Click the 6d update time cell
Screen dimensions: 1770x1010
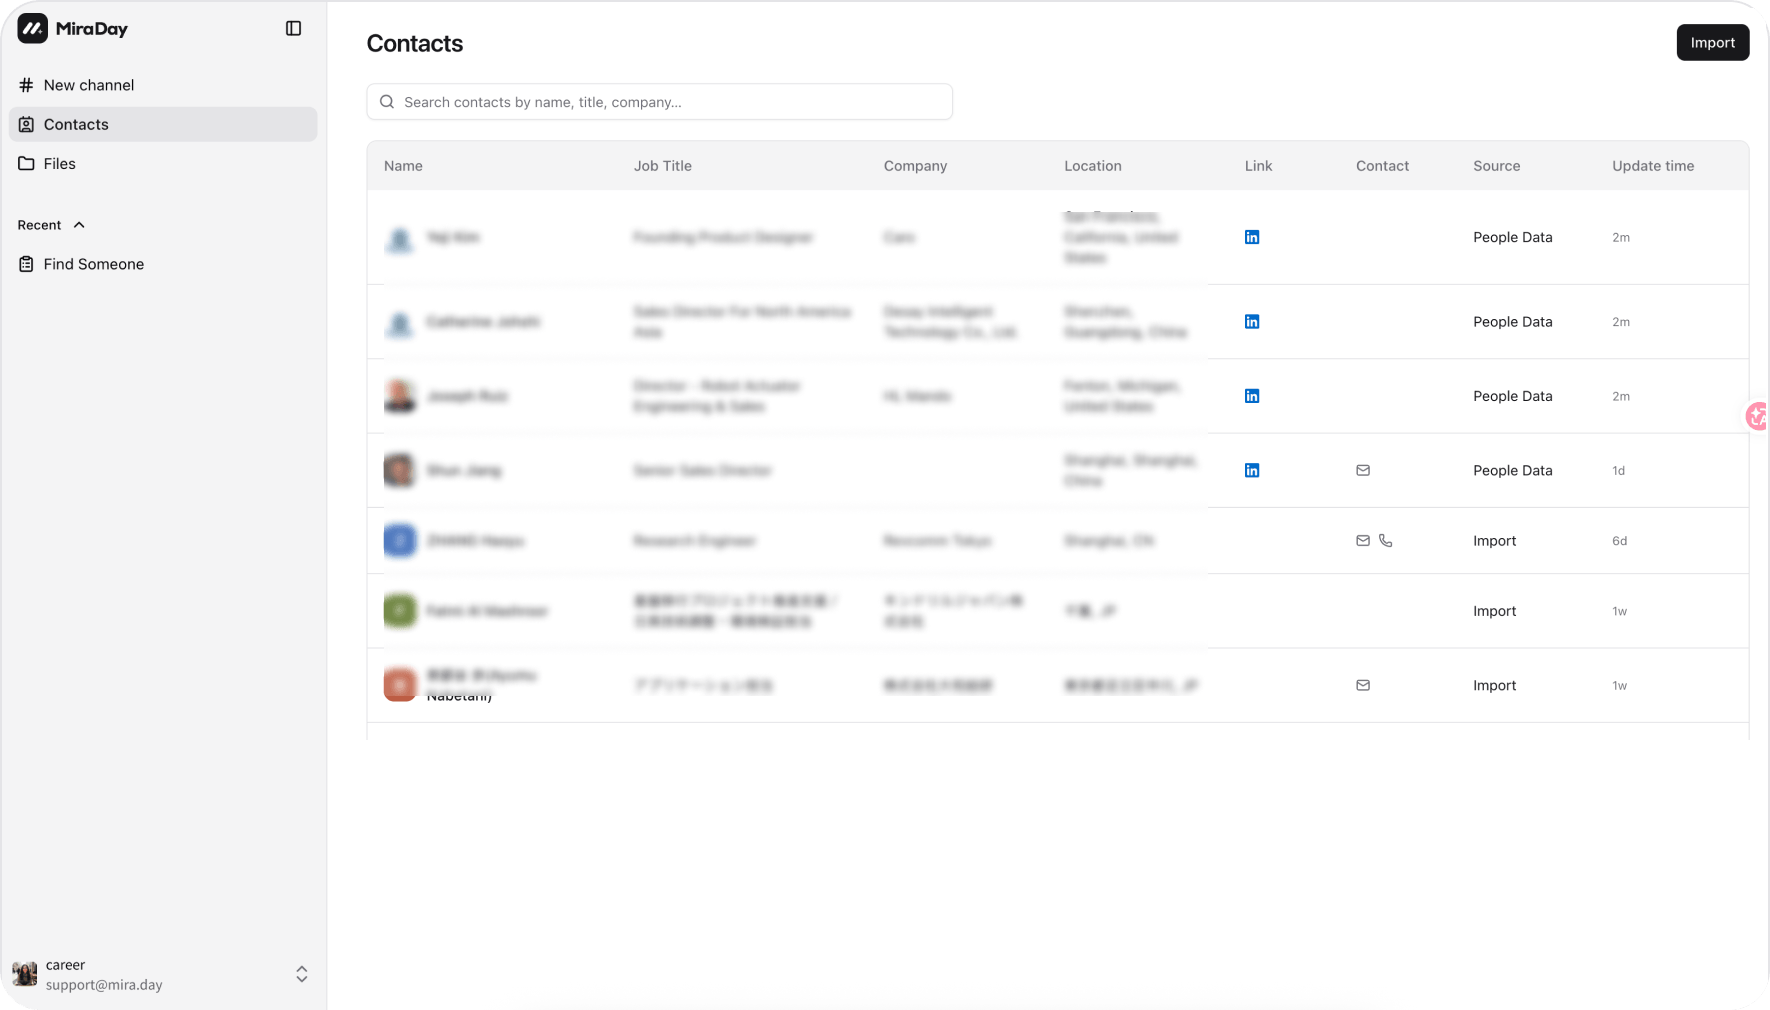(1619, 541)
